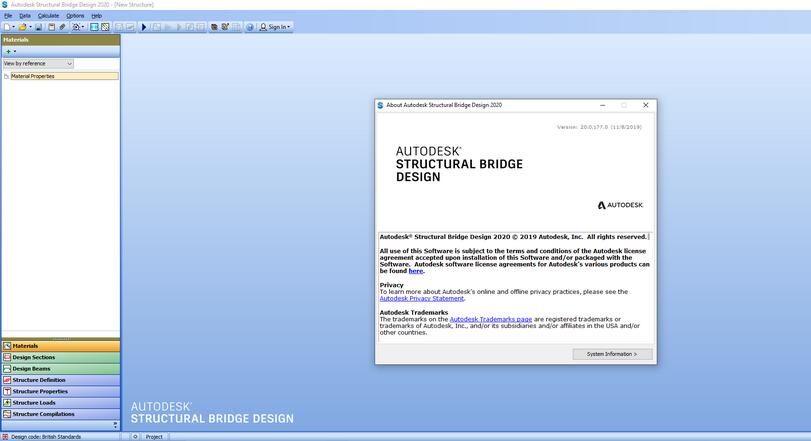Click the British flag design code icon
The height and width of the screenshot is (441, 811).
coord(5,437)
